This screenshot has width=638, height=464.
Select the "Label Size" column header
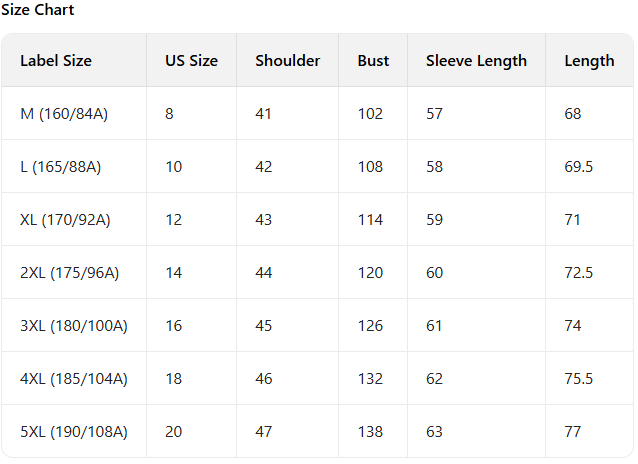click(56, 60)
